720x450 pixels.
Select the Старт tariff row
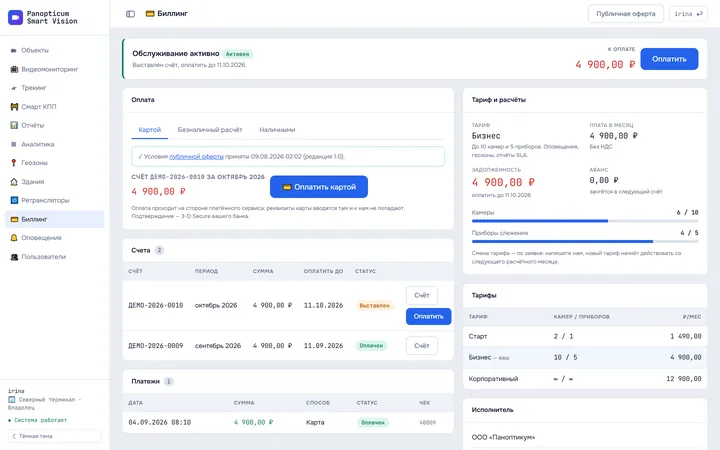pos(585,337)
